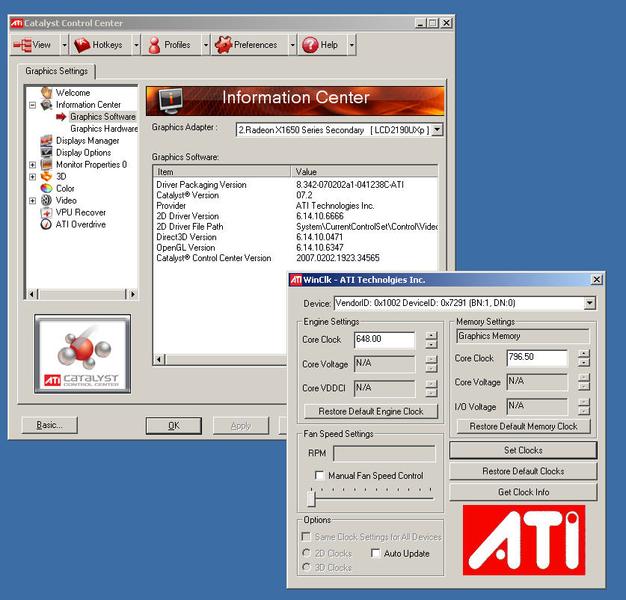Click the tree panel right scroll arrow
The height and width of the screenshot is (600, 626).
pos(133,294)
